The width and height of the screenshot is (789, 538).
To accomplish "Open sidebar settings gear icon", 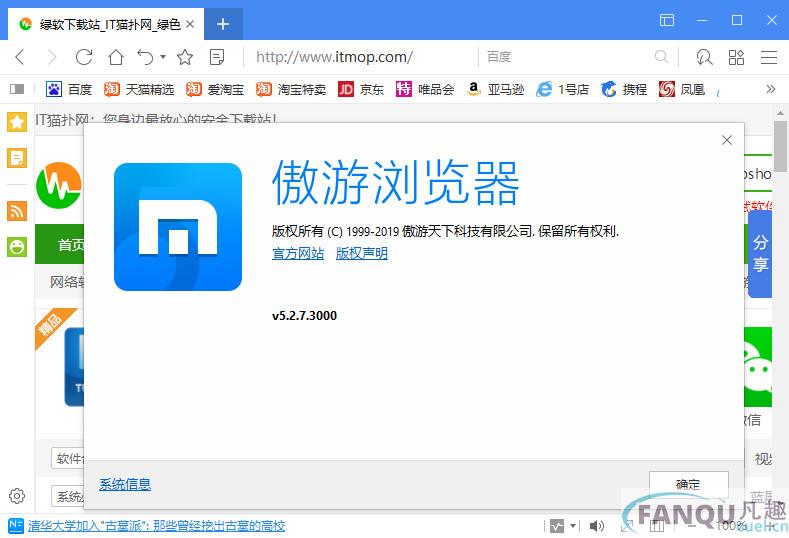I will pyautogui.click(x=17, y=496).
